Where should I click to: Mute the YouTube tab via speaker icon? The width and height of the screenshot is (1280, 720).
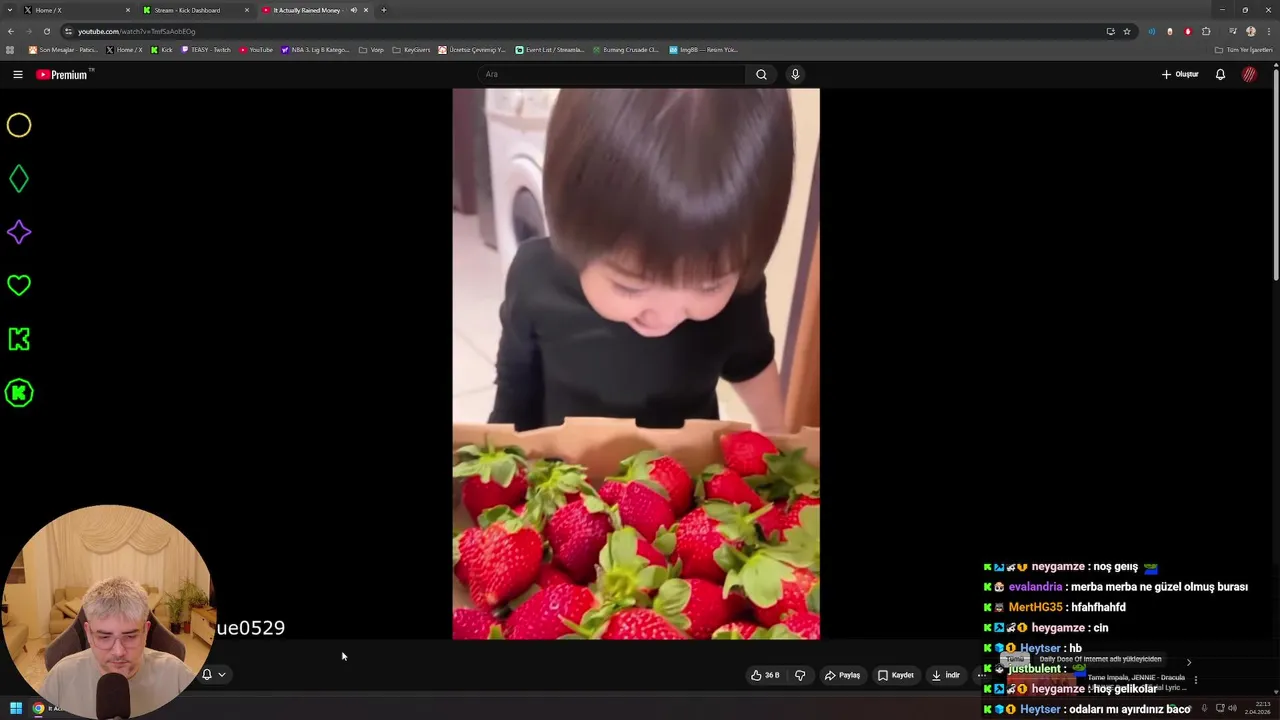[x=353, y=10]
